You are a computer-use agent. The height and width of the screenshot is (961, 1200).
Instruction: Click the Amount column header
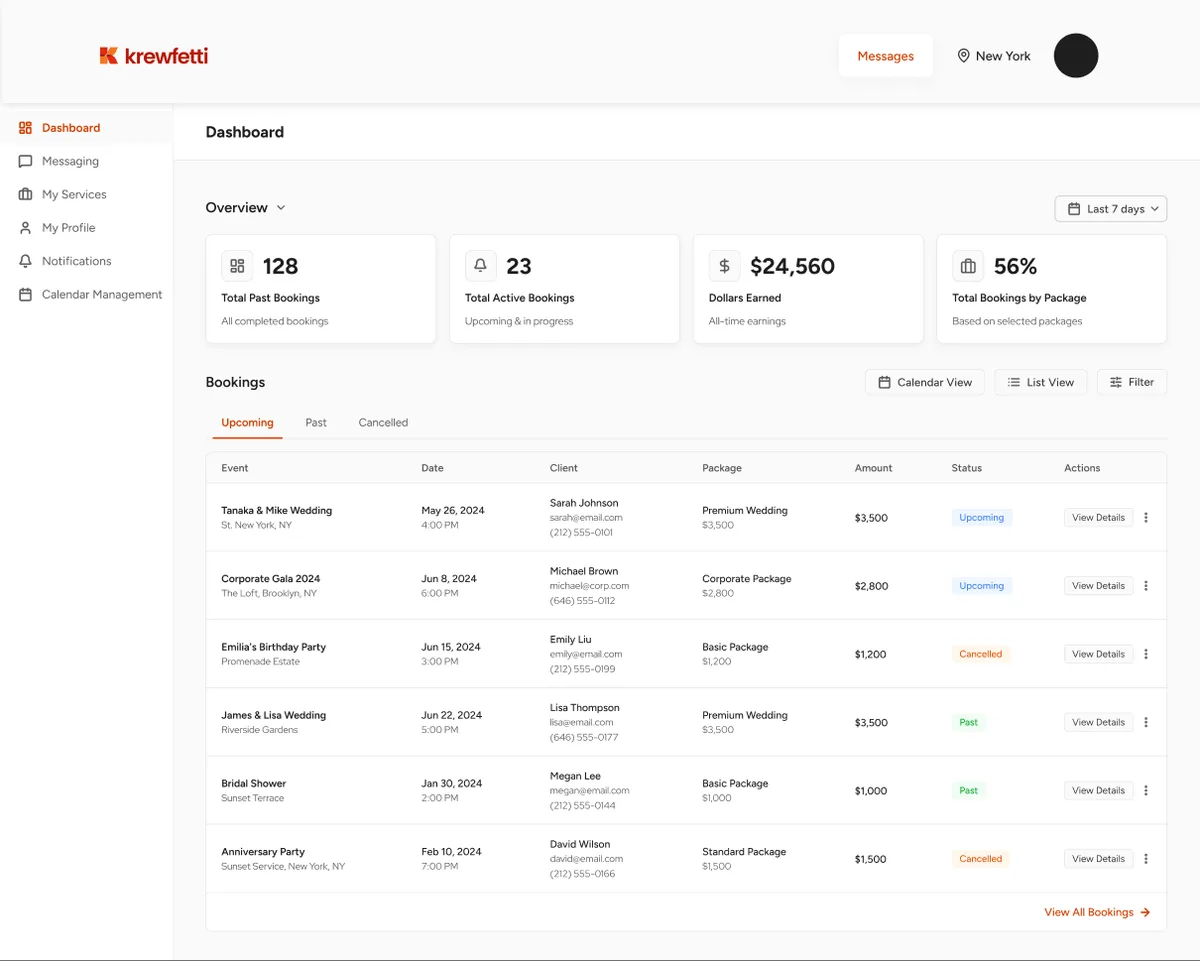pos(874,468)
